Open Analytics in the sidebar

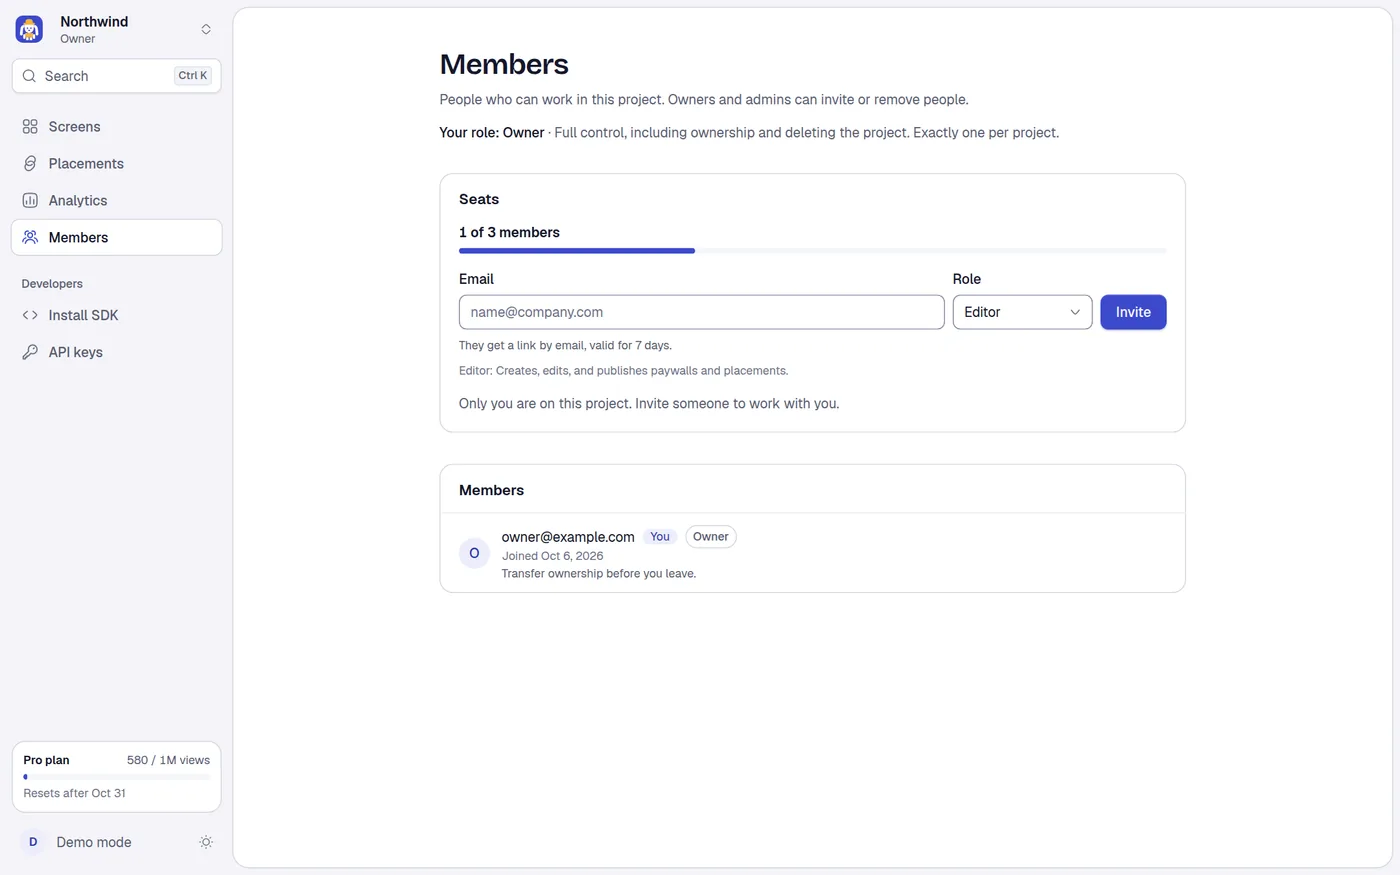[x=116, y=201]
